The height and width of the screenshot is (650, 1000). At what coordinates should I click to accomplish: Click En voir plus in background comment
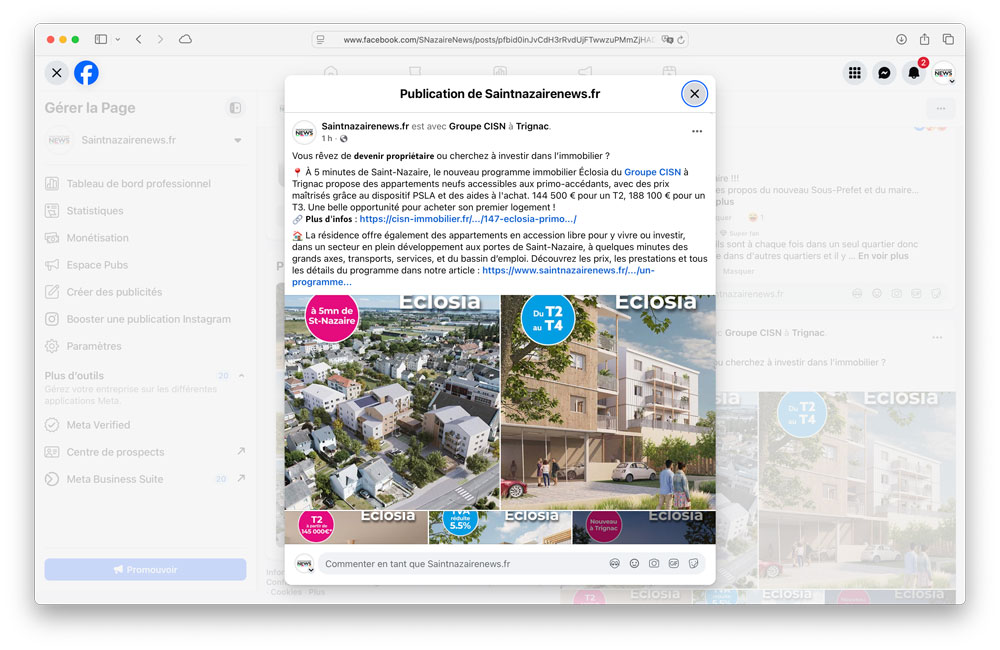tap(883, 256)
